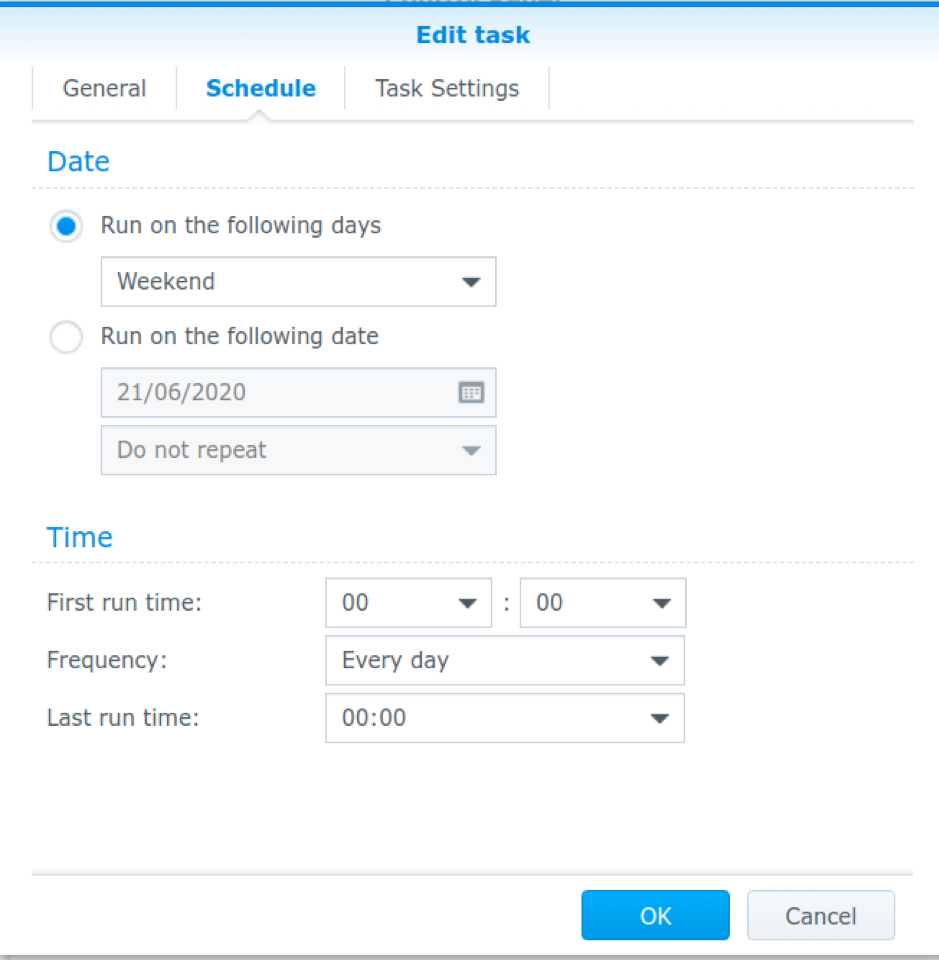Screen dimensions: 939x960
Task: Click the 'Run on the following date' label
Action: tap(240, 337)
